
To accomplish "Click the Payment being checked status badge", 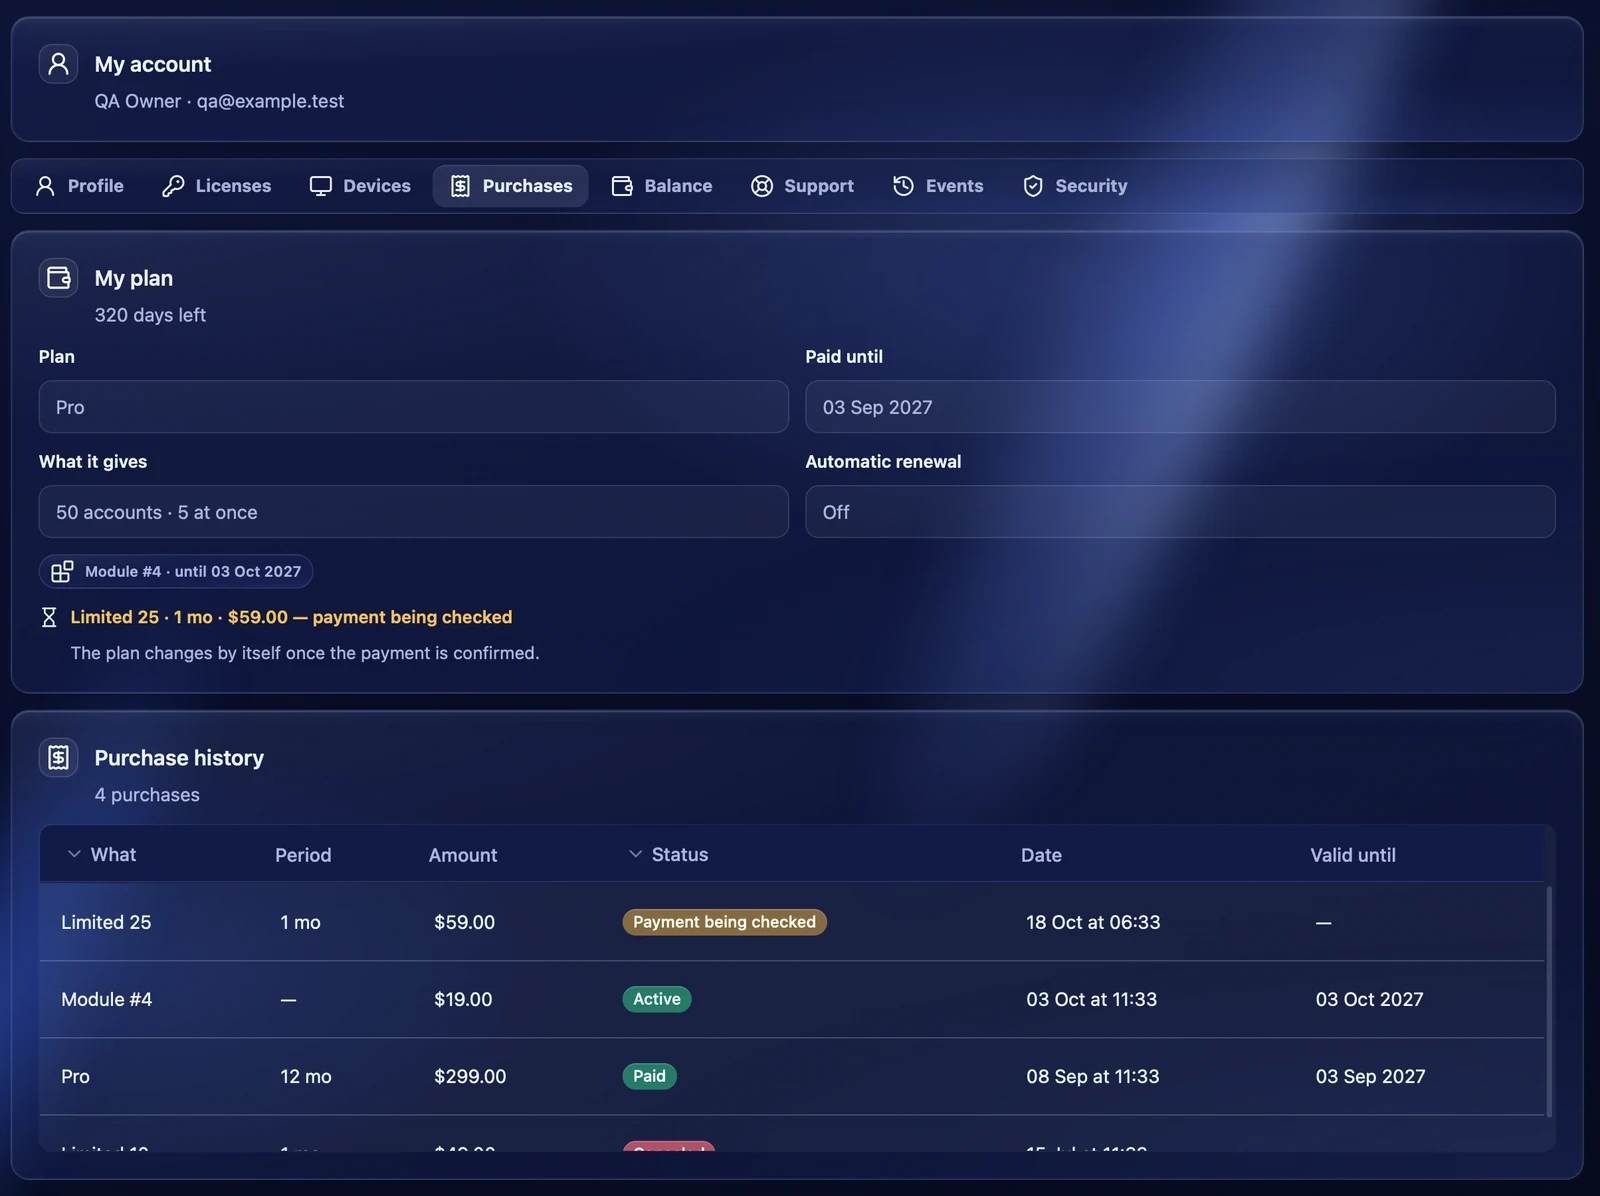I will click(x=724, y=922).
